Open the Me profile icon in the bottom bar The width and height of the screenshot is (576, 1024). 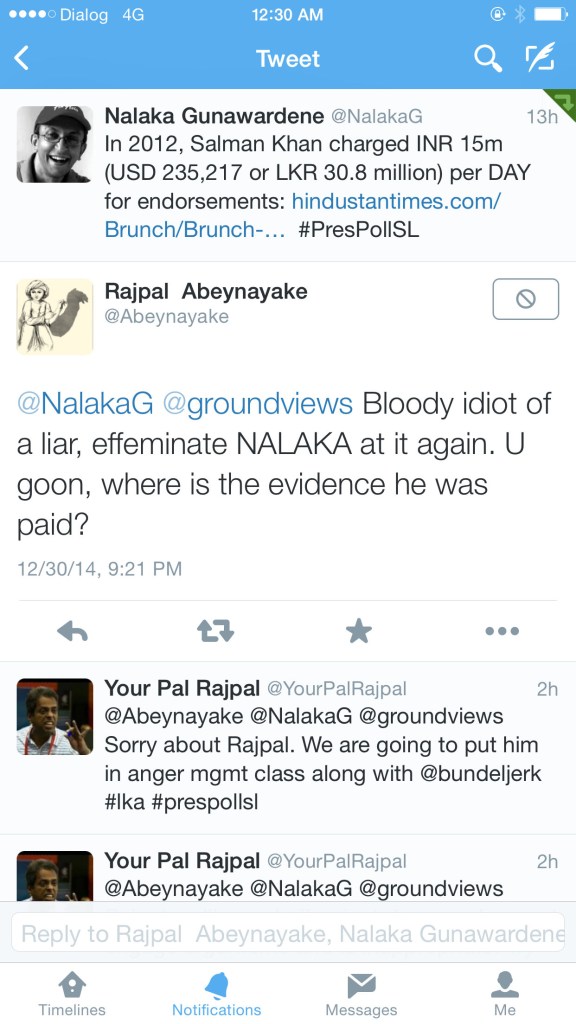tap(505, 985)
